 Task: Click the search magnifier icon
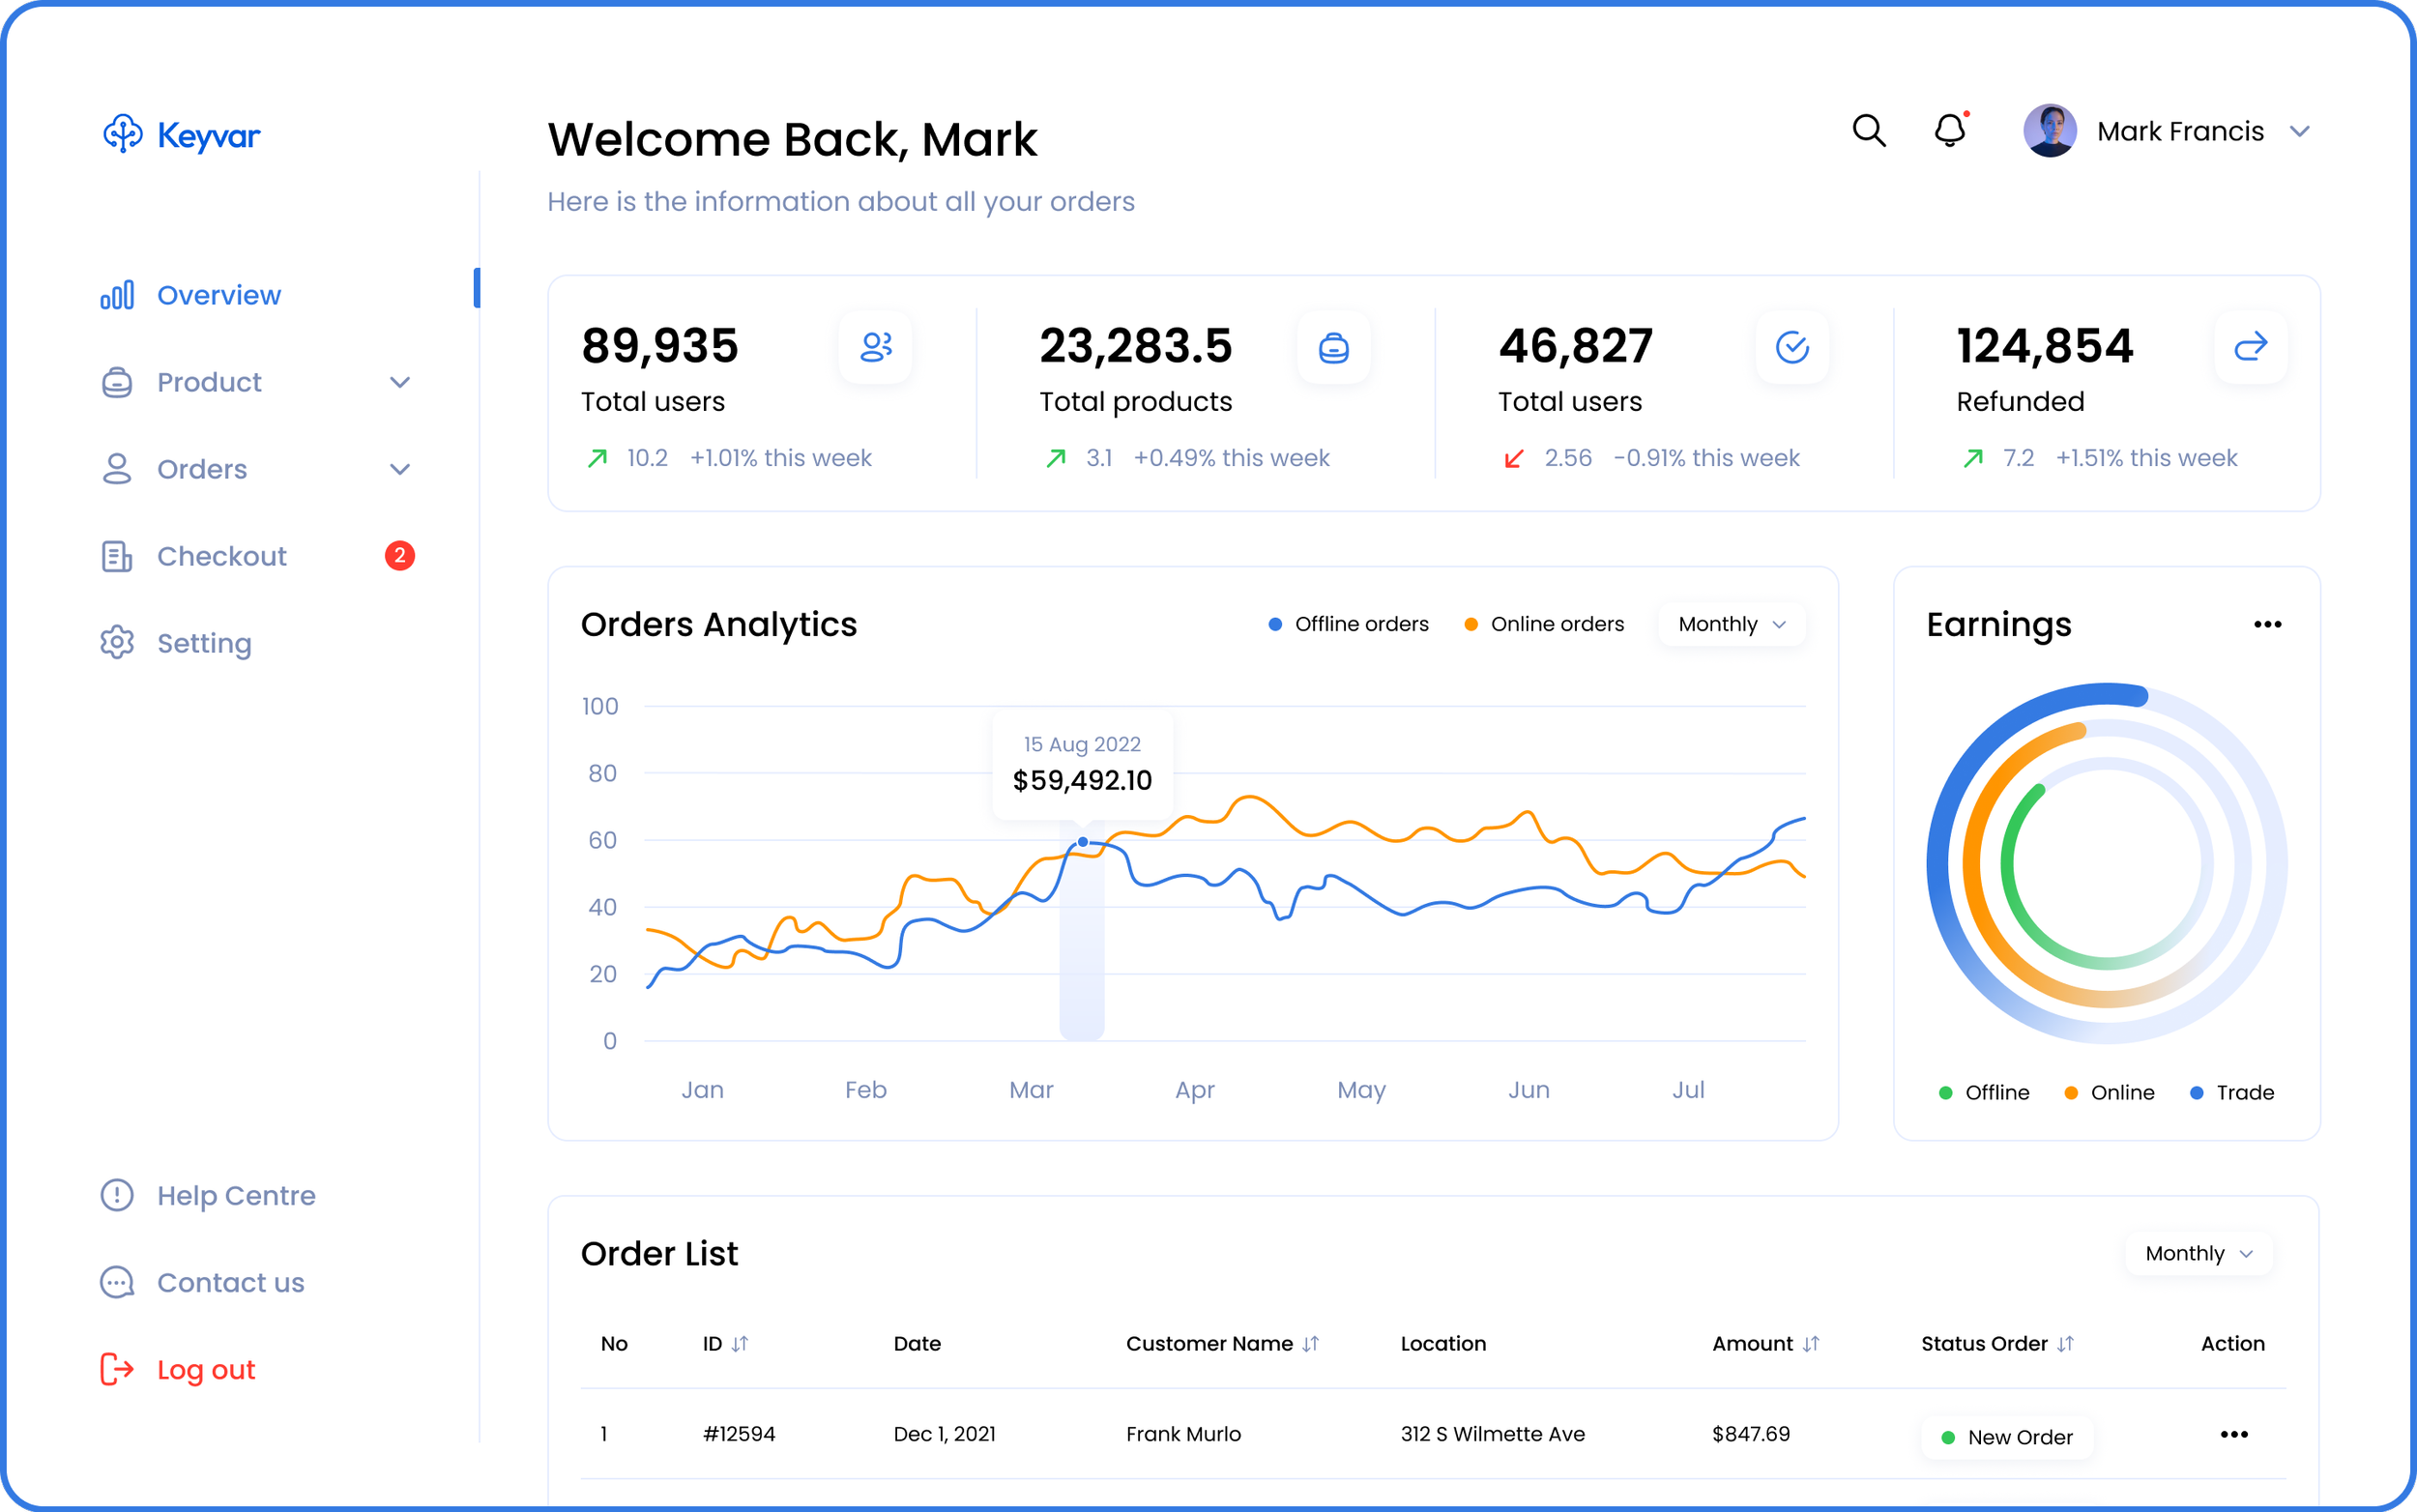1868,131
